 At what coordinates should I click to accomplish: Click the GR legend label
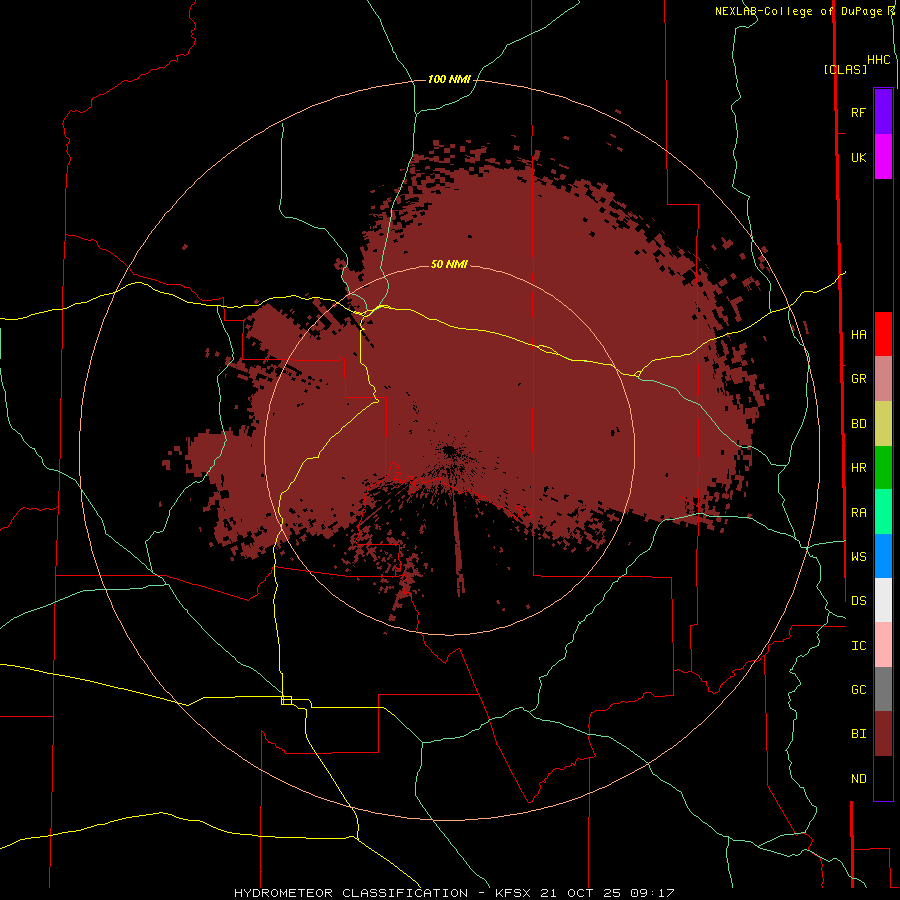pos(858,379)
